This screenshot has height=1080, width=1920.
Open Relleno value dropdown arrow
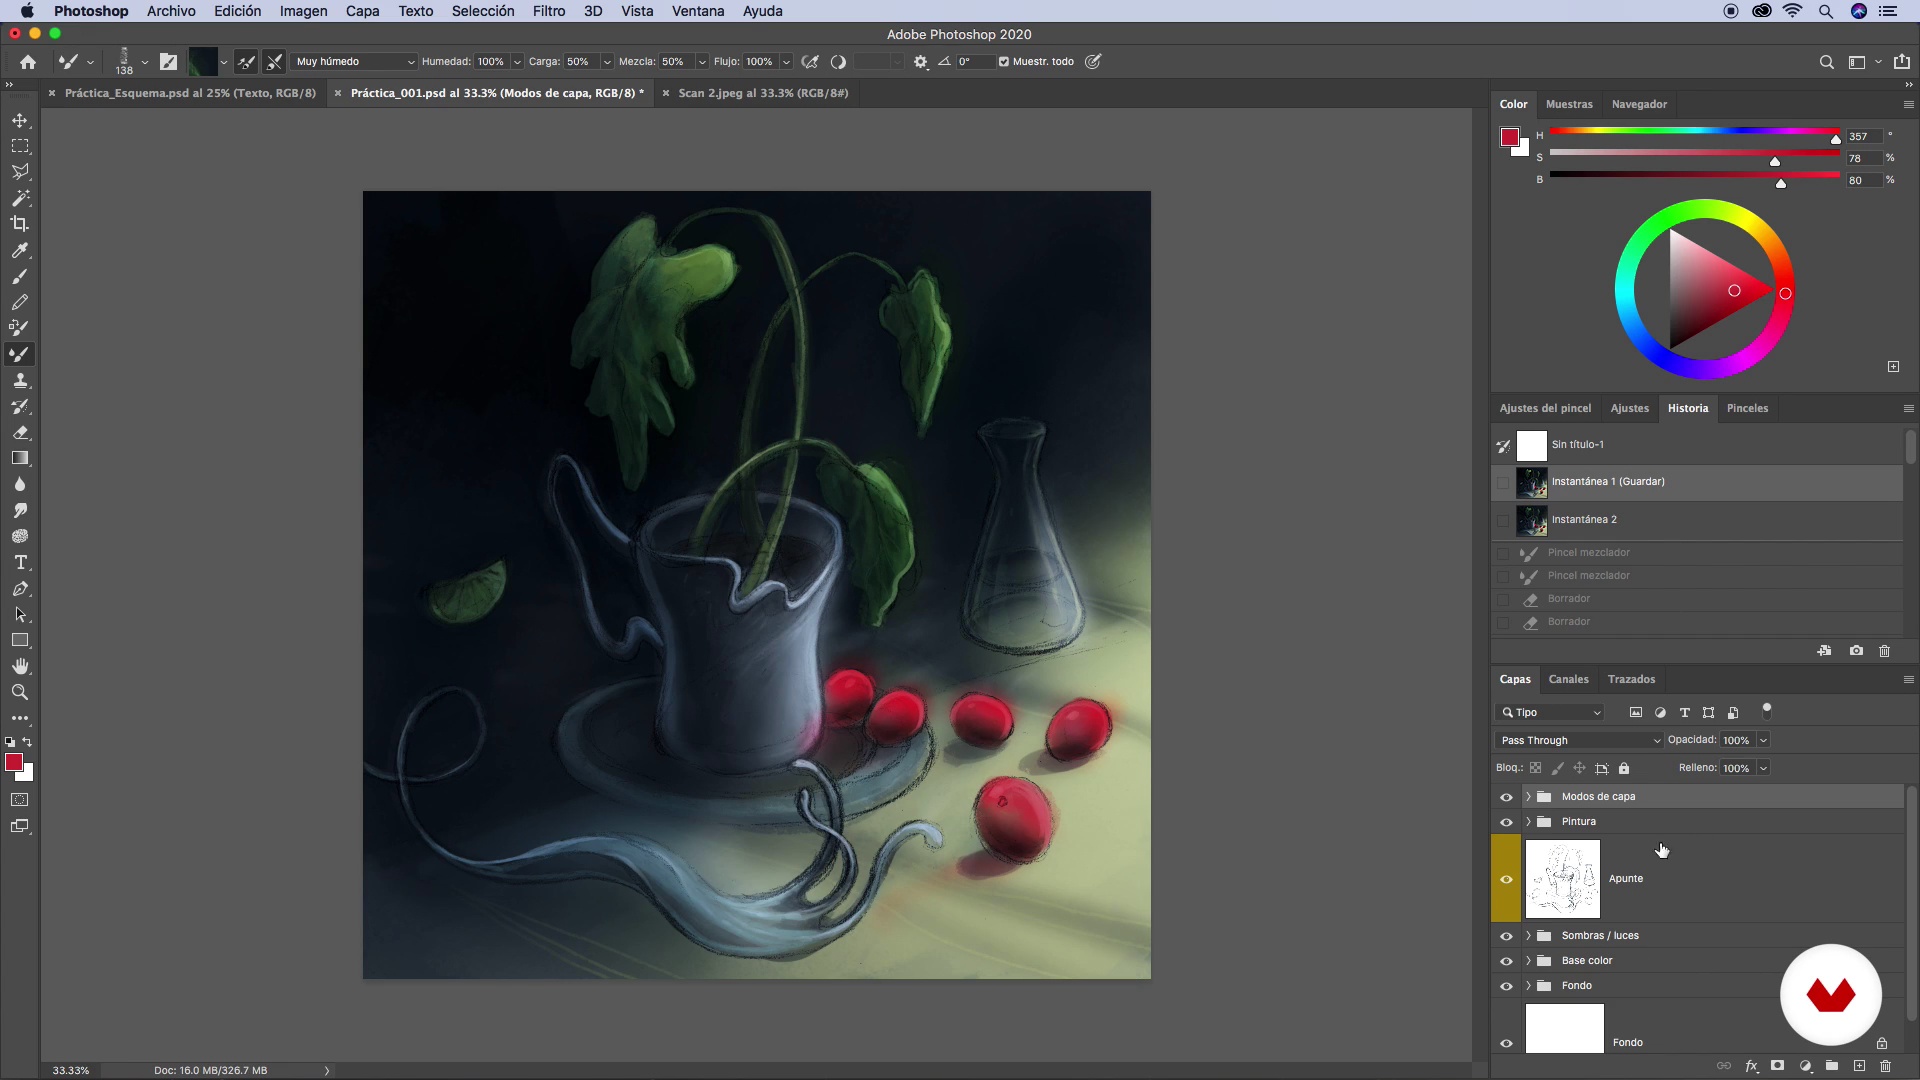coord(1763,768)
